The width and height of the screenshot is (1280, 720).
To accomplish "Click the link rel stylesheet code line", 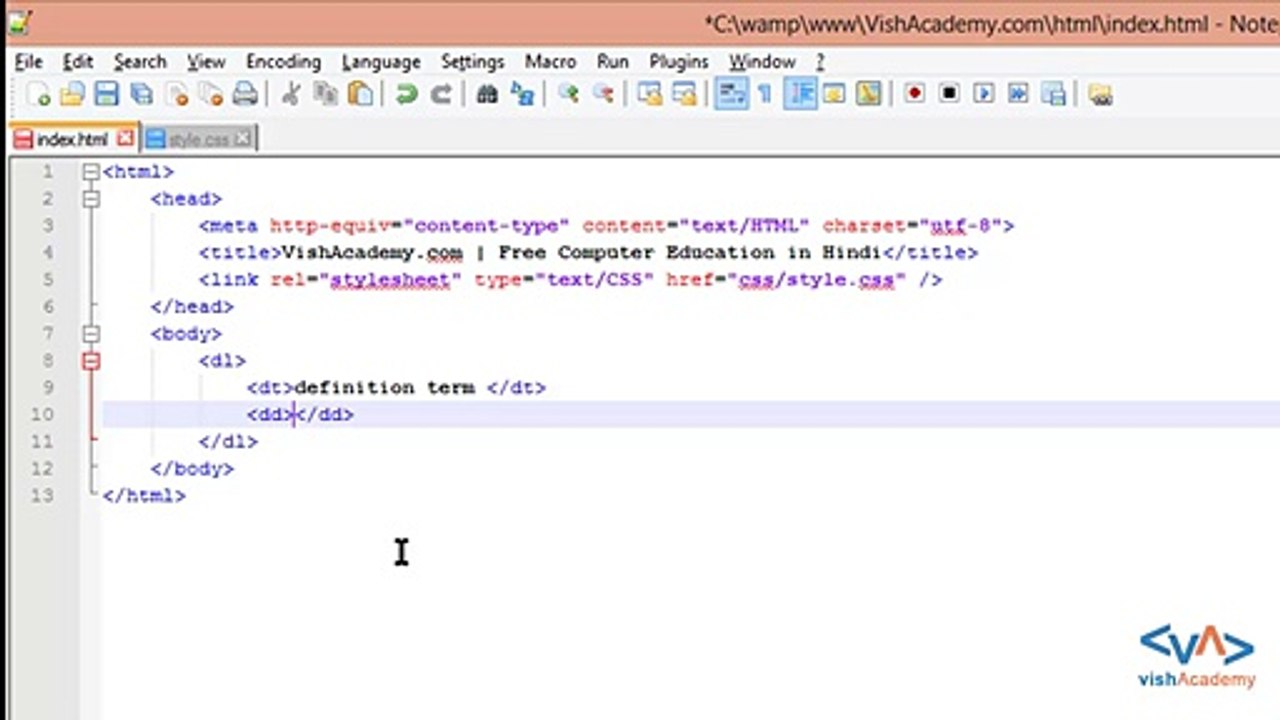I will [570, 280].
